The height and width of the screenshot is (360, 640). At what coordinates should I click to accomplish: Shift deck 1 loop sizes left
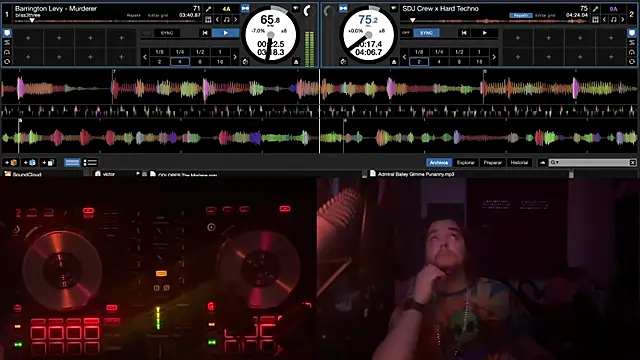point(145,57)
